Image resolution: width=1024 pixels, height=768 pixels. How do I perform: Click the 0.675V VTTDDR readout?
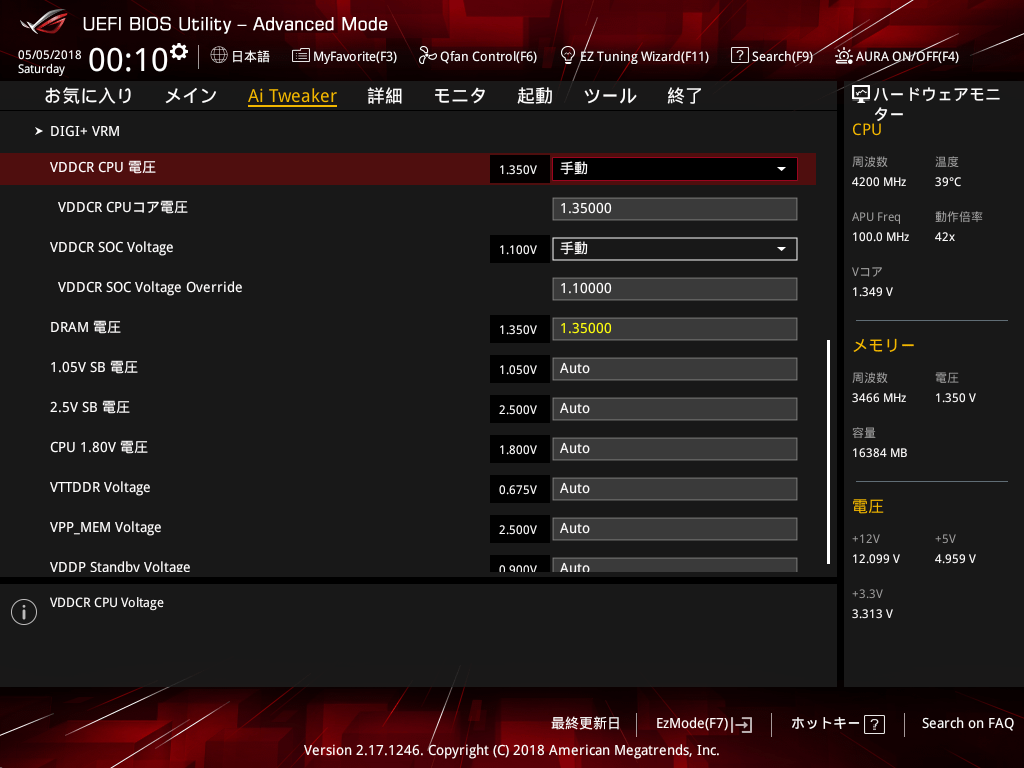point(519,489)
